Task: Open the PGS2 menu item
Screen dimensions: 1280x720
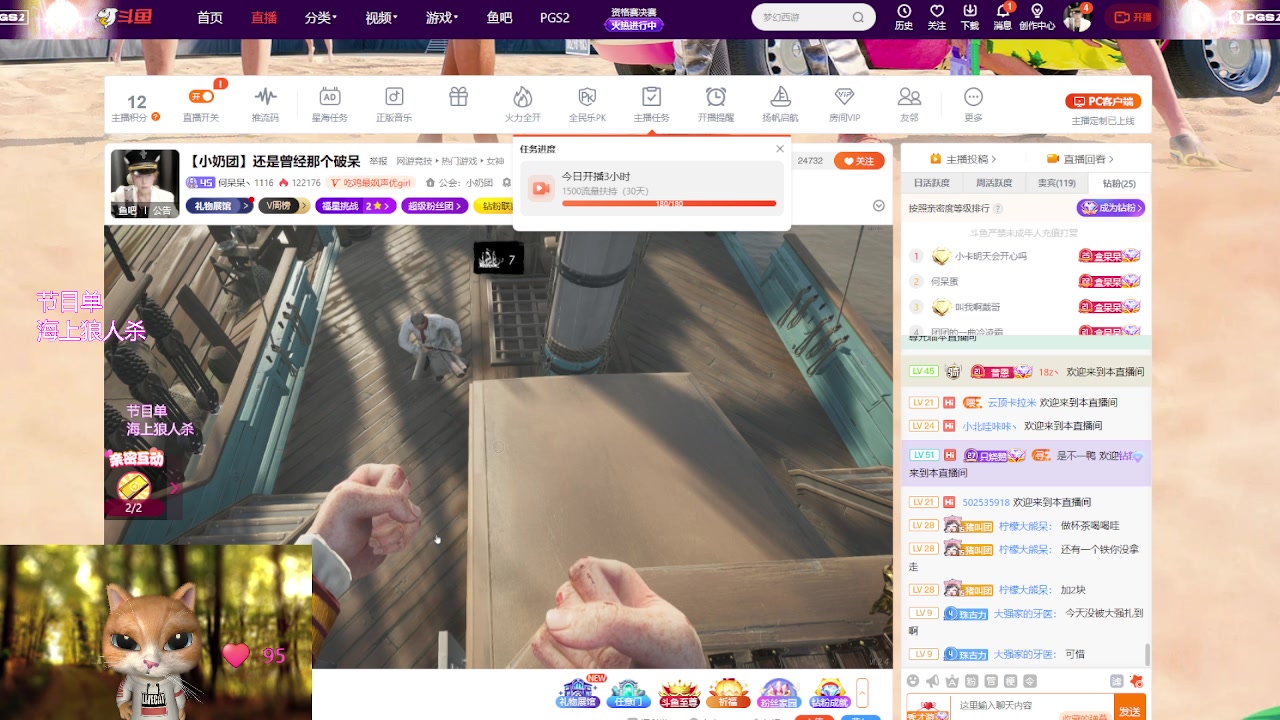Action: 555,18
